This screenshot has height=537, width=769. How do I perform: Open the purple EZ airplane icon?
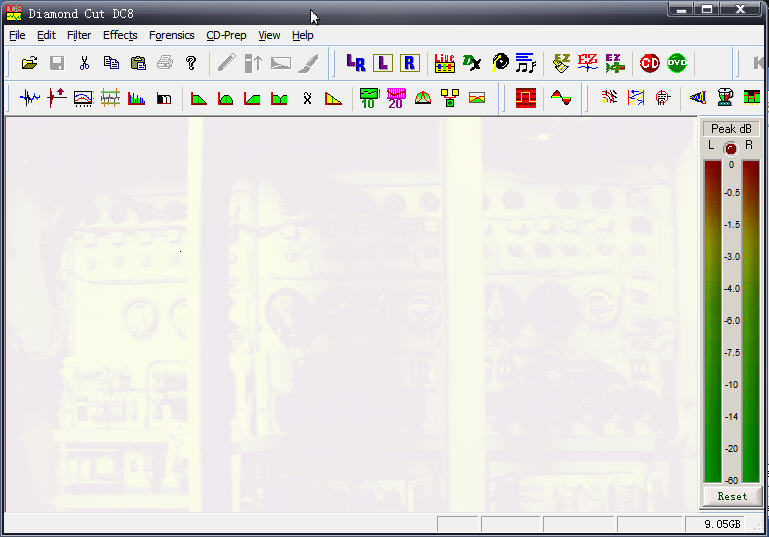(x=615, y=63)
